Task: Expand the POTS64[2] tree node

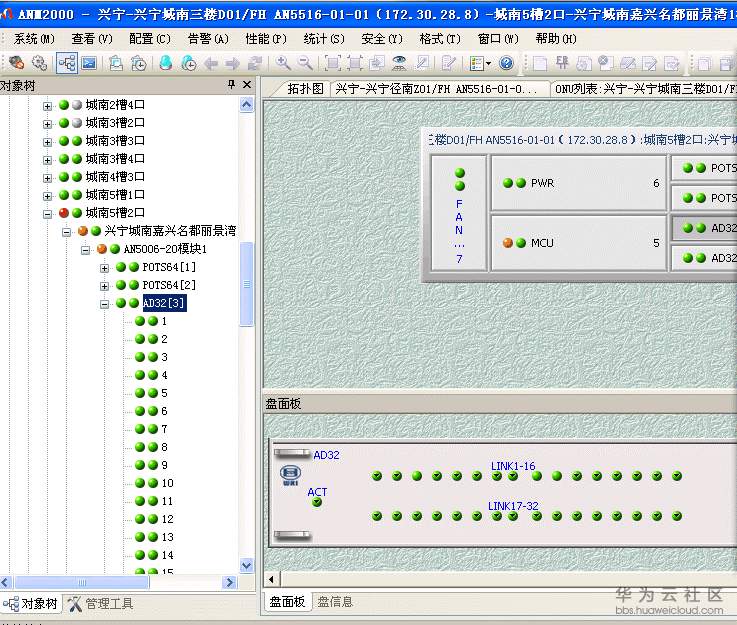Action: click(104, 286)
